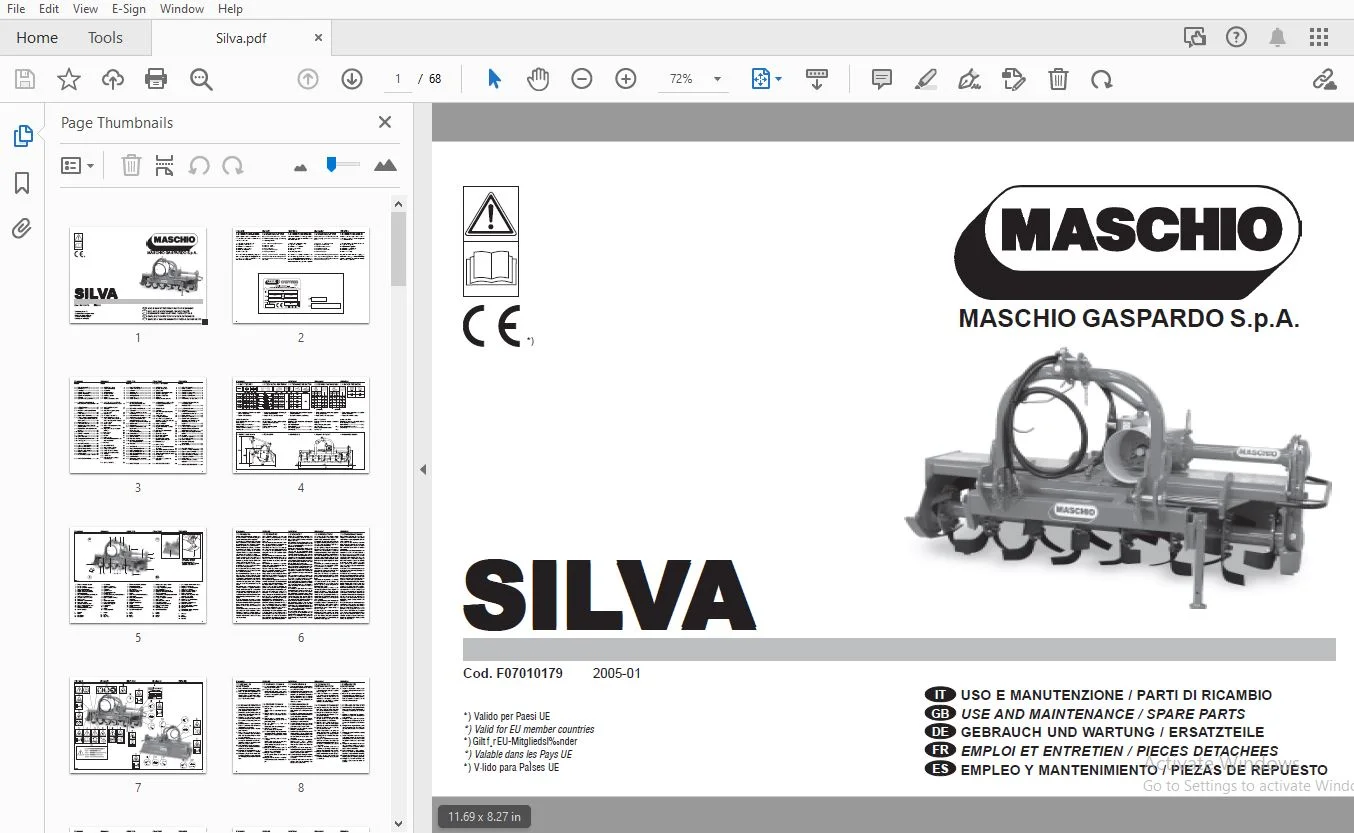Close the Page Thumbnails panel

[x=385, y=122]
